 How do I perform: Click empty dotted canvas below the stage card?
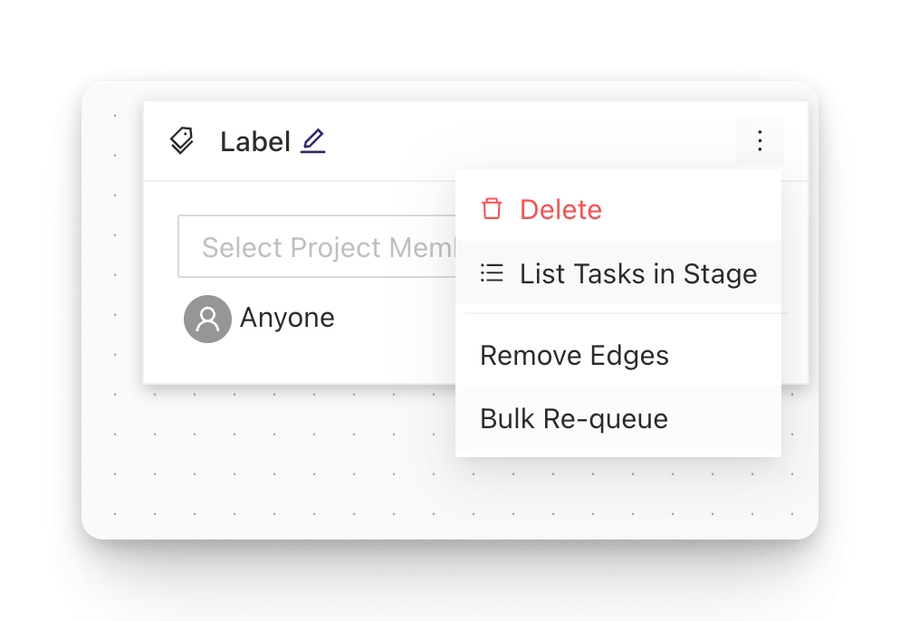300,460
